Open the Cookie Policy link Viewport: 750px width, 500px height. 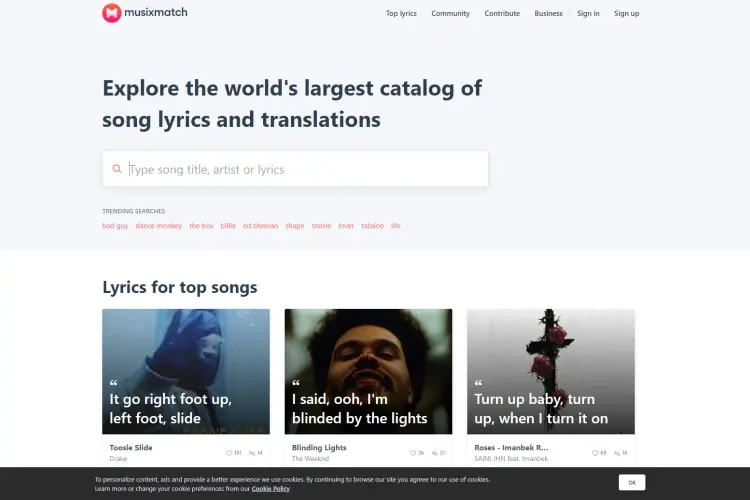[x=271, y=489]
